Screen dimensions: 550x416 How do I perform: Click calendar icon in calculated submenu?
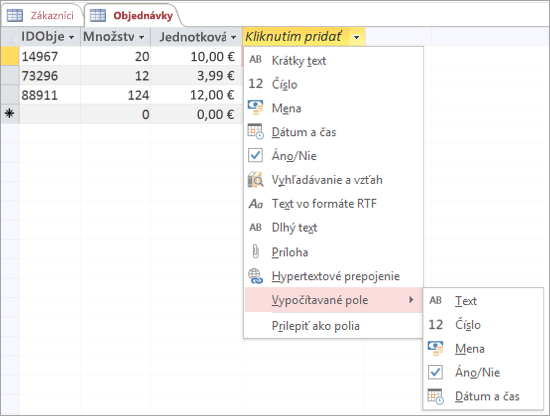tap(436, 396)
